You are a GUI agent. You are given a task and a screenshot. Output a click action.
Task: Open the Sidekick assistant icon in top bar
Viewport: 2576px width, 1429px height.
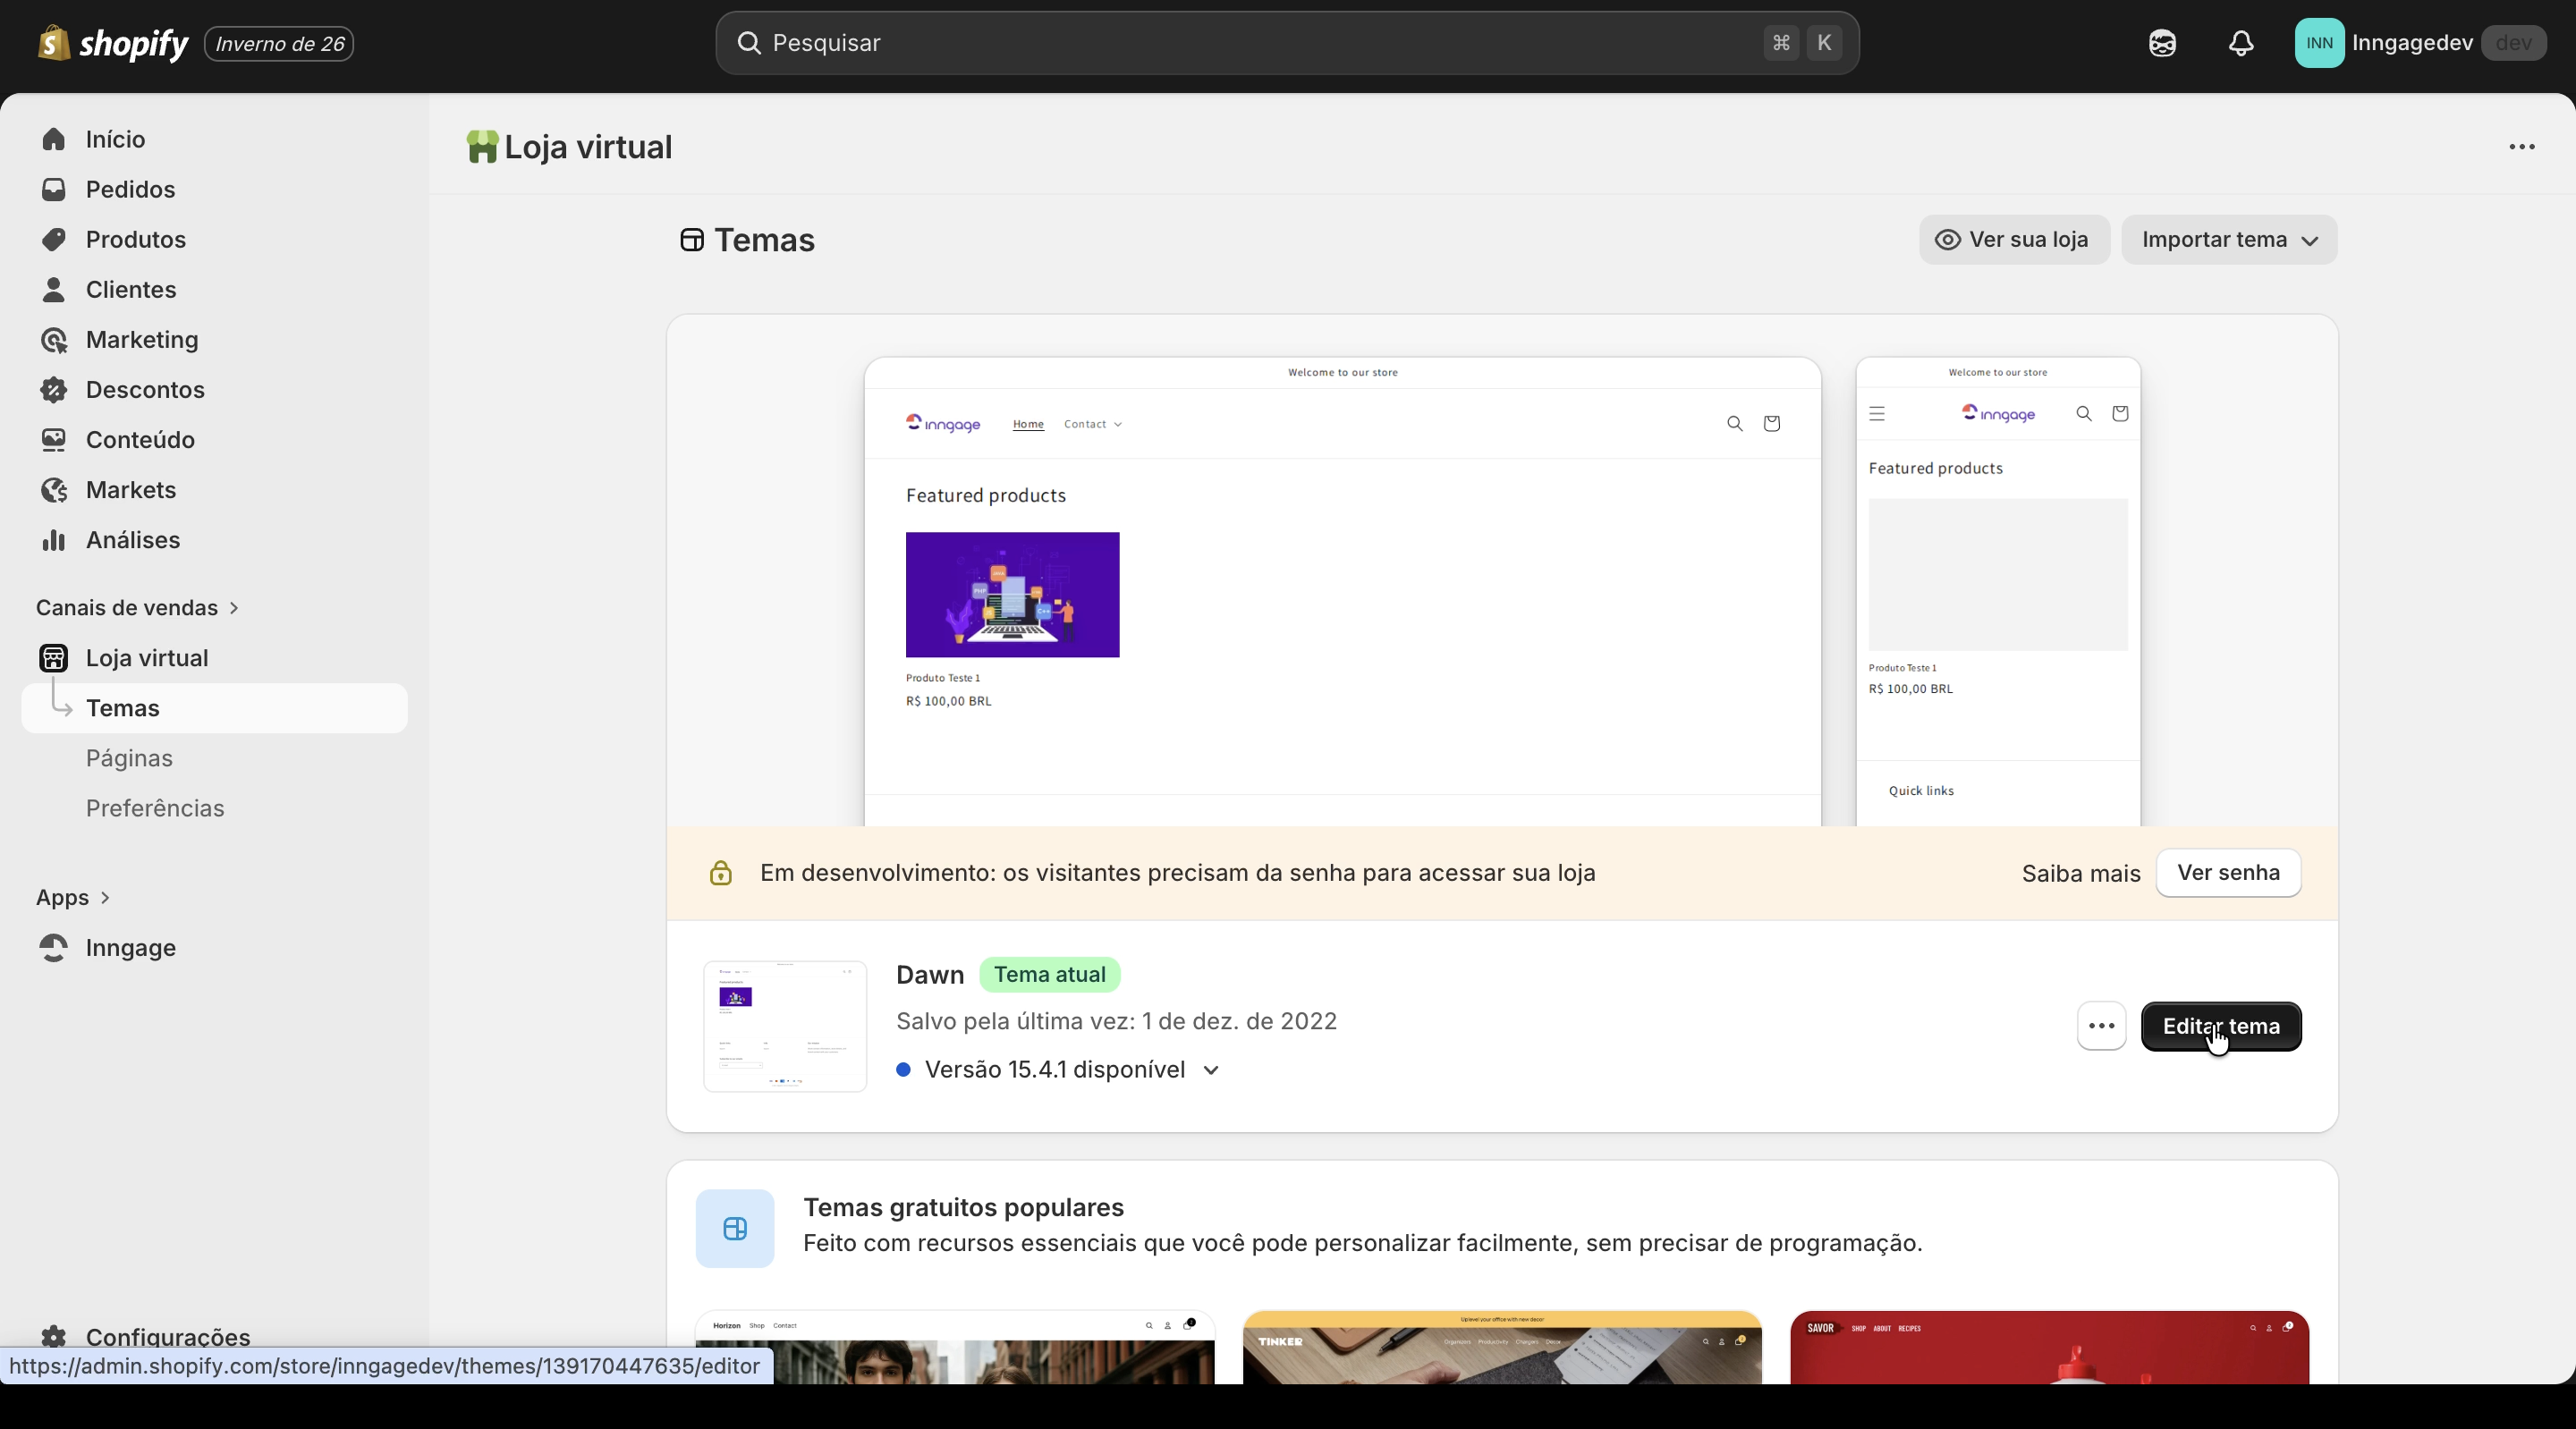2162,43
